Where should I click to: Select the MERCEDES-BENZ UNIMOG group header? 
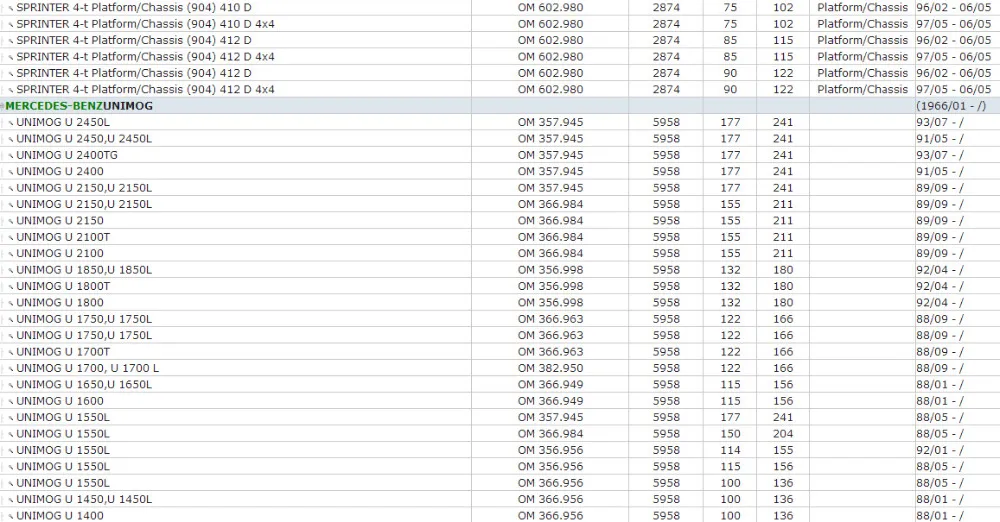click(x=79, y=106)
